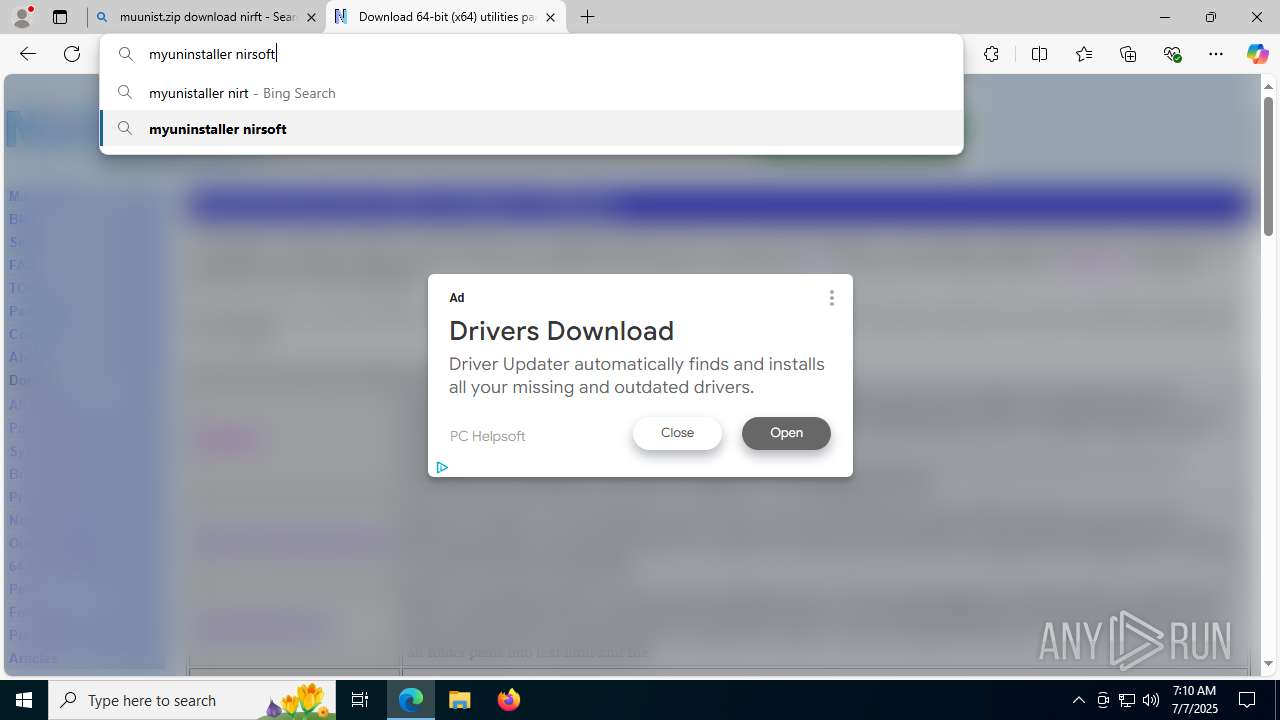This screenshot has width=1280, height=720.
Task: Open Browser essentials icon
Action: click(x=1172, y=54)
